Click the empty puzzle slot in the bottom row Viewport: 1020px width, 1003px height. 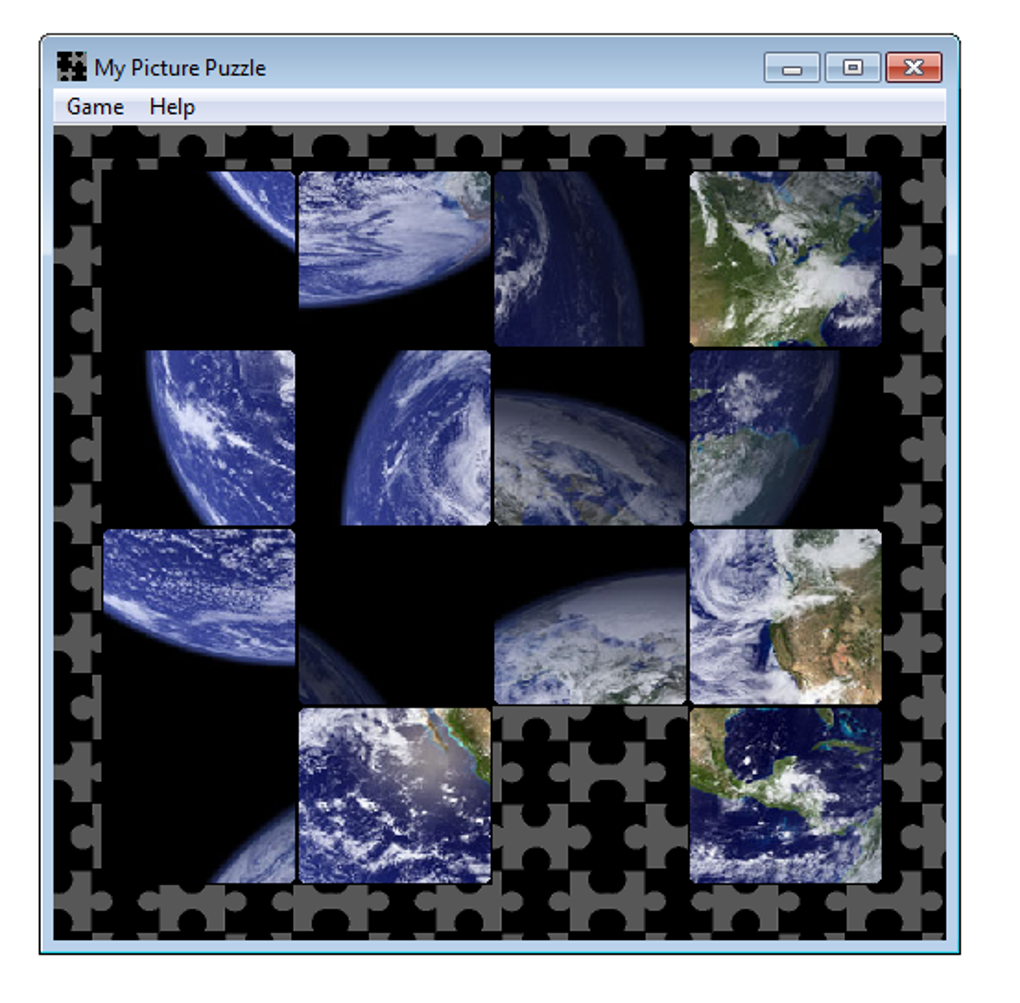pos(590,795)
